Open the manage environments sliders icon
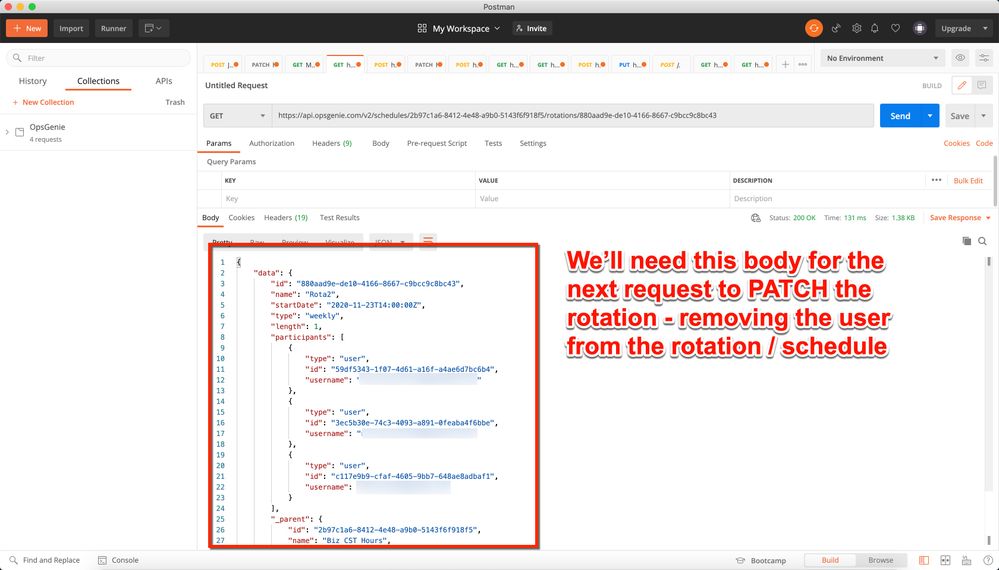The width and height of the screenshot is (999, 570). tap(984, 58)
